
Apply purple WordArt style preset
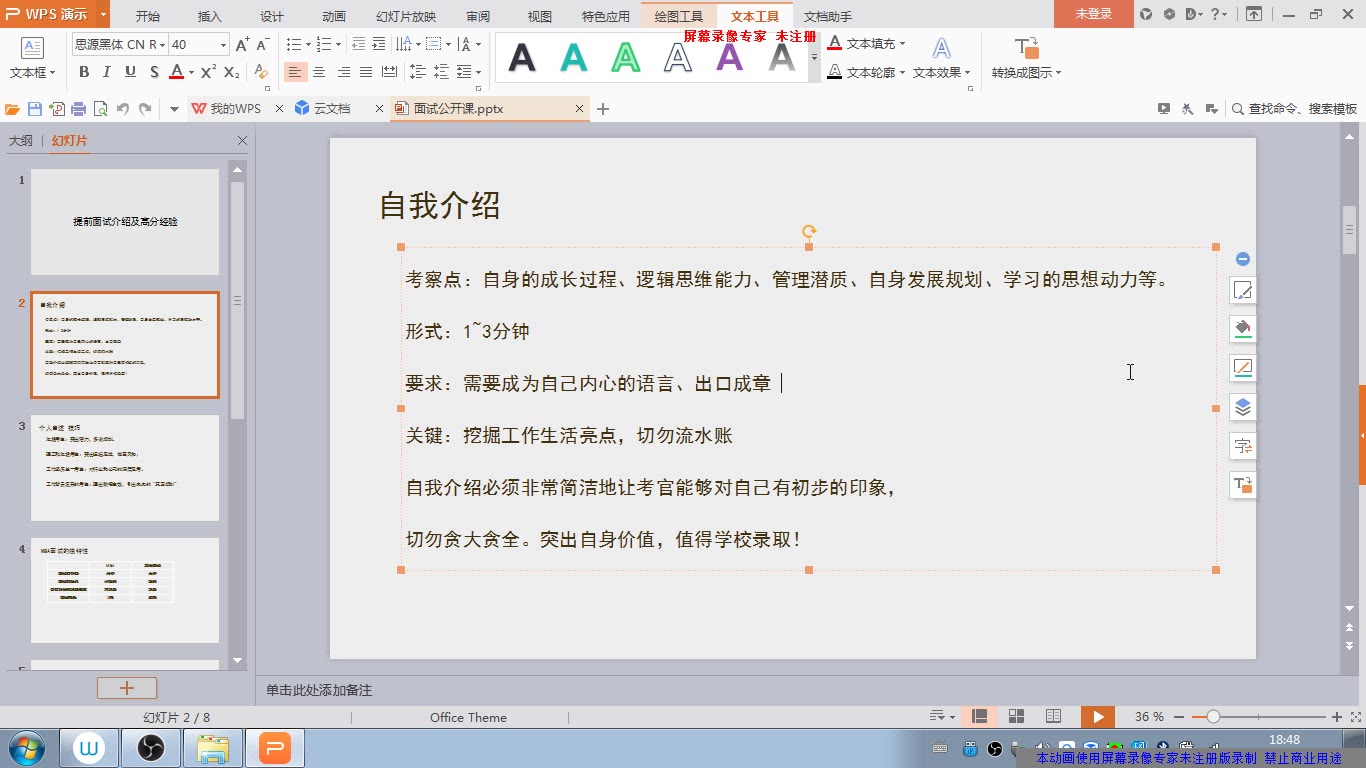coord(730,58)
